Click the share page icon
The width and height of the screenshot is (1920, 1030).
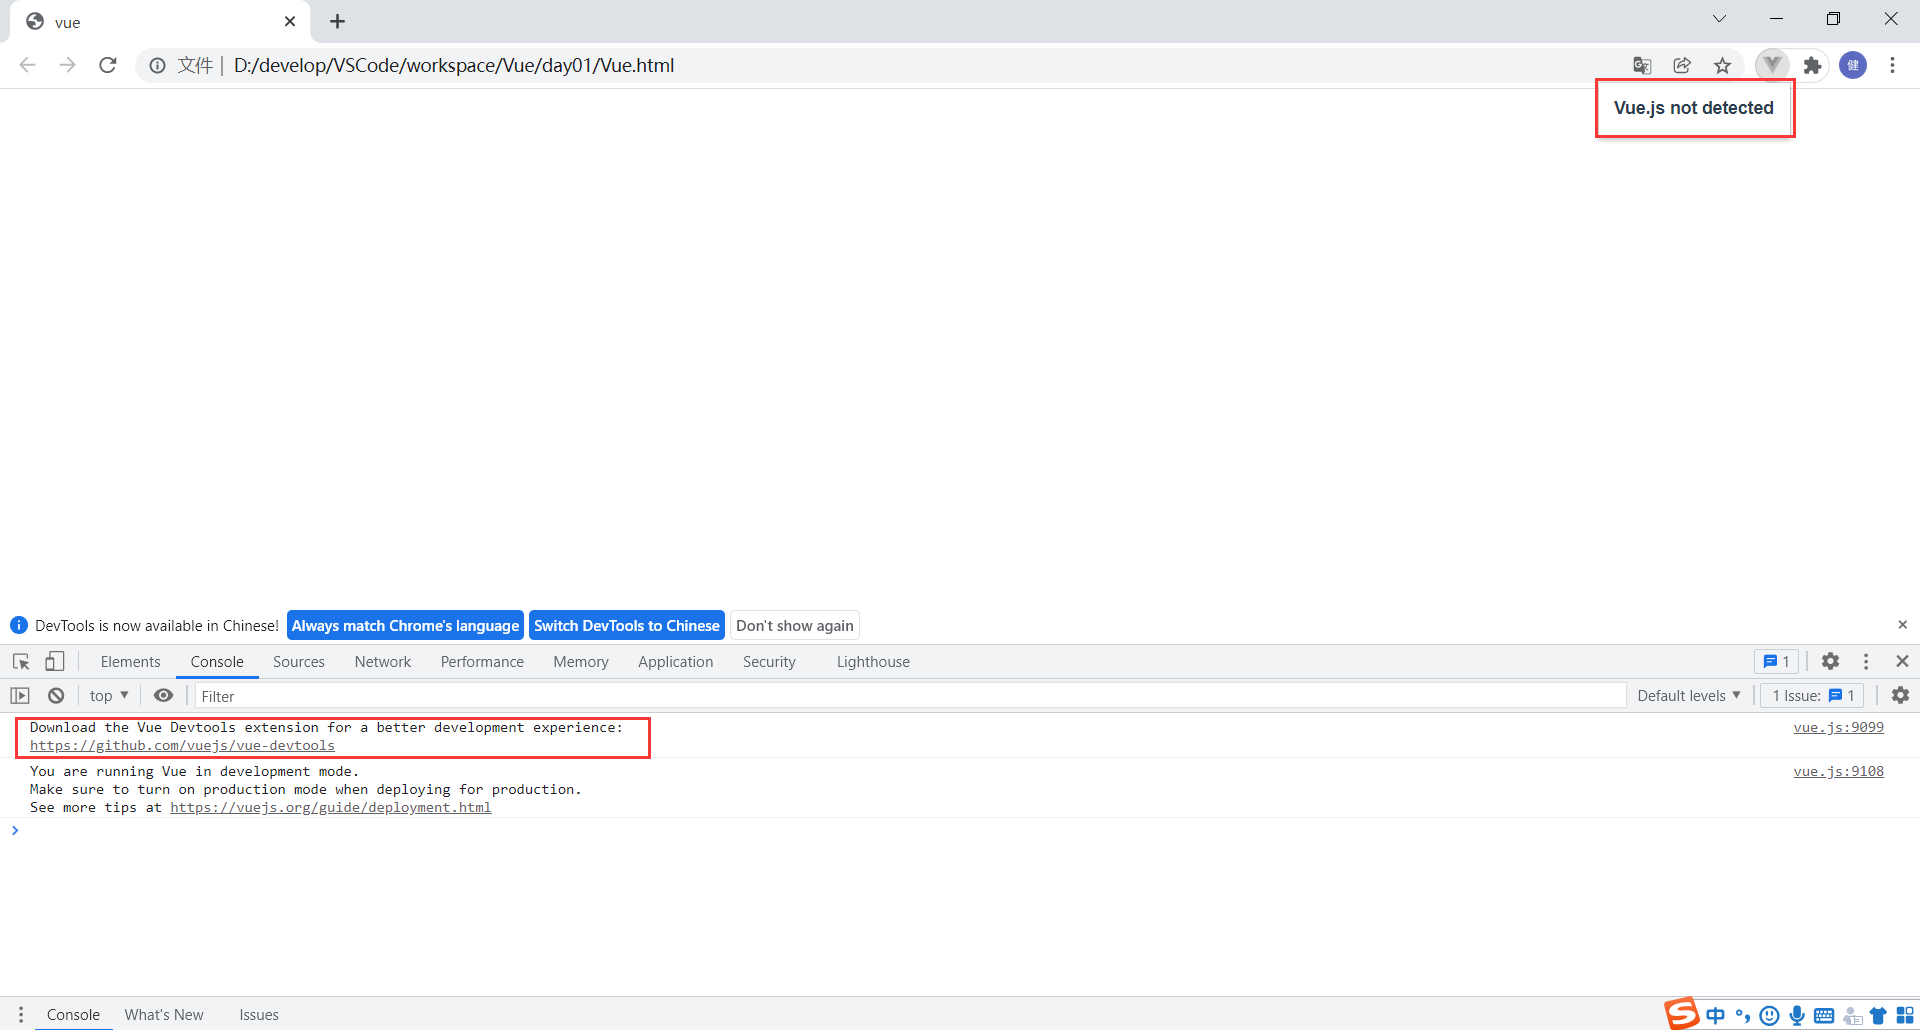coord(1682,65)
